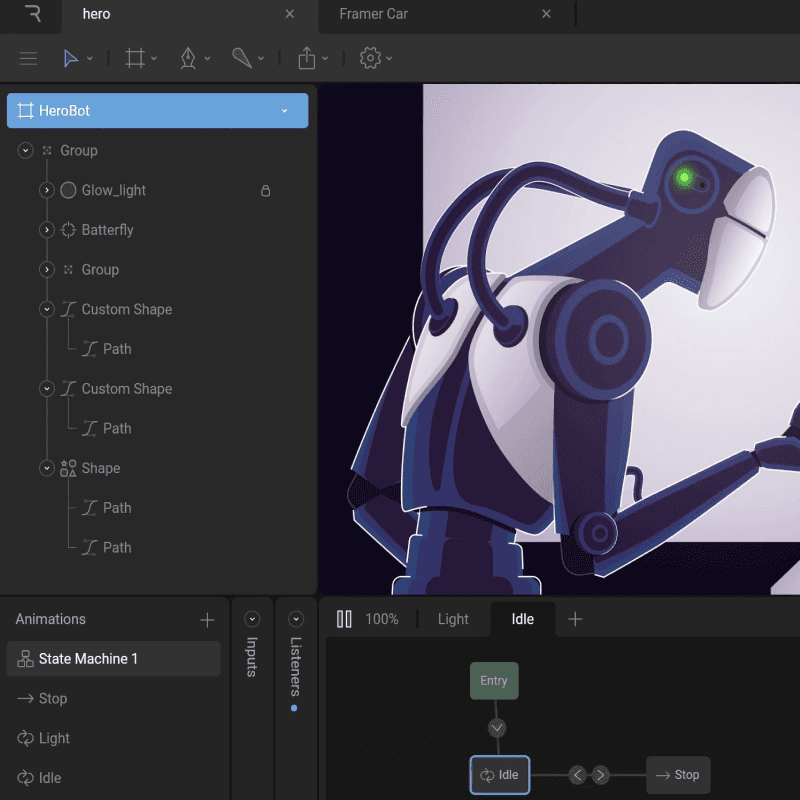800x800 pixels.
Task: Open the HeroBot artboard dropdown
Action: click(x=284, y=111)
